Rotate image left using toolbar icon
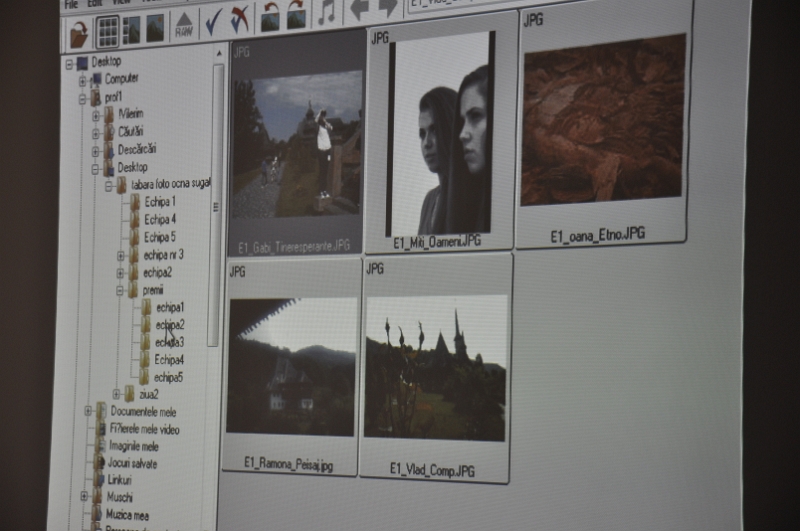 pyautogui.click(x=270, y=17)
